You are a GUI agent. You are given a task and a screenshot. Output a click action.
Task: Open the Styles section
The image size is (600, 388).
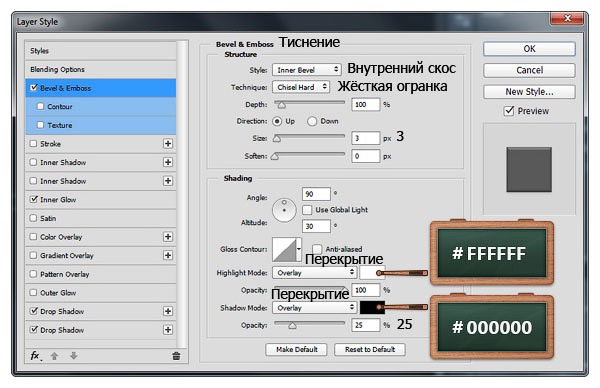coord(101,51)
